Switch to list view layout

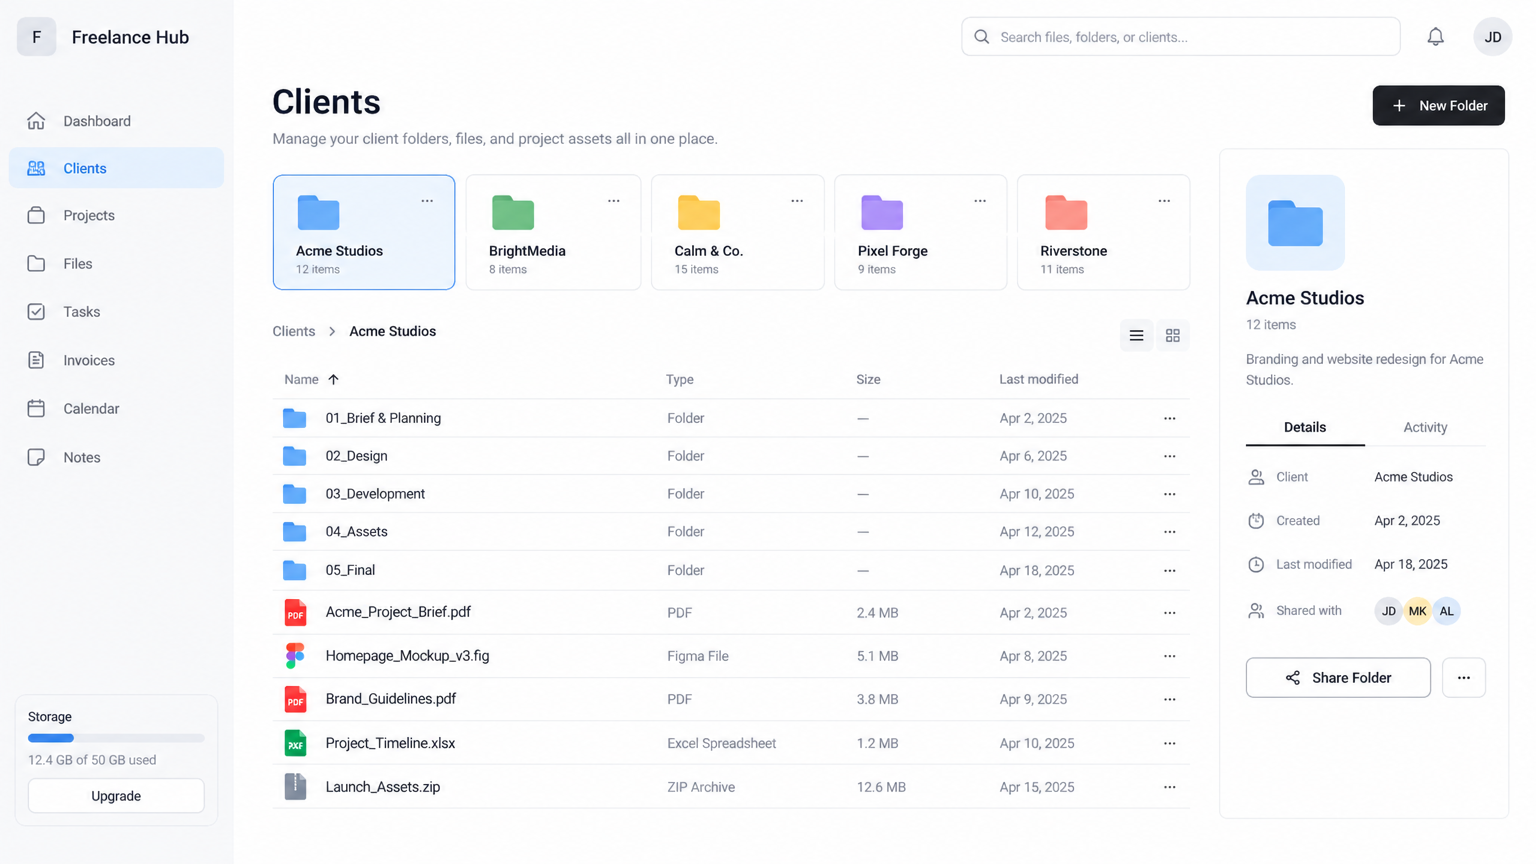[x=1136, y=336]
